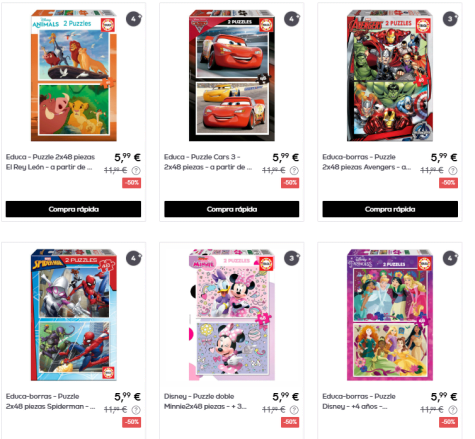
Task: Click age badge on Spiderman puzzle
Action: (134, 258)
